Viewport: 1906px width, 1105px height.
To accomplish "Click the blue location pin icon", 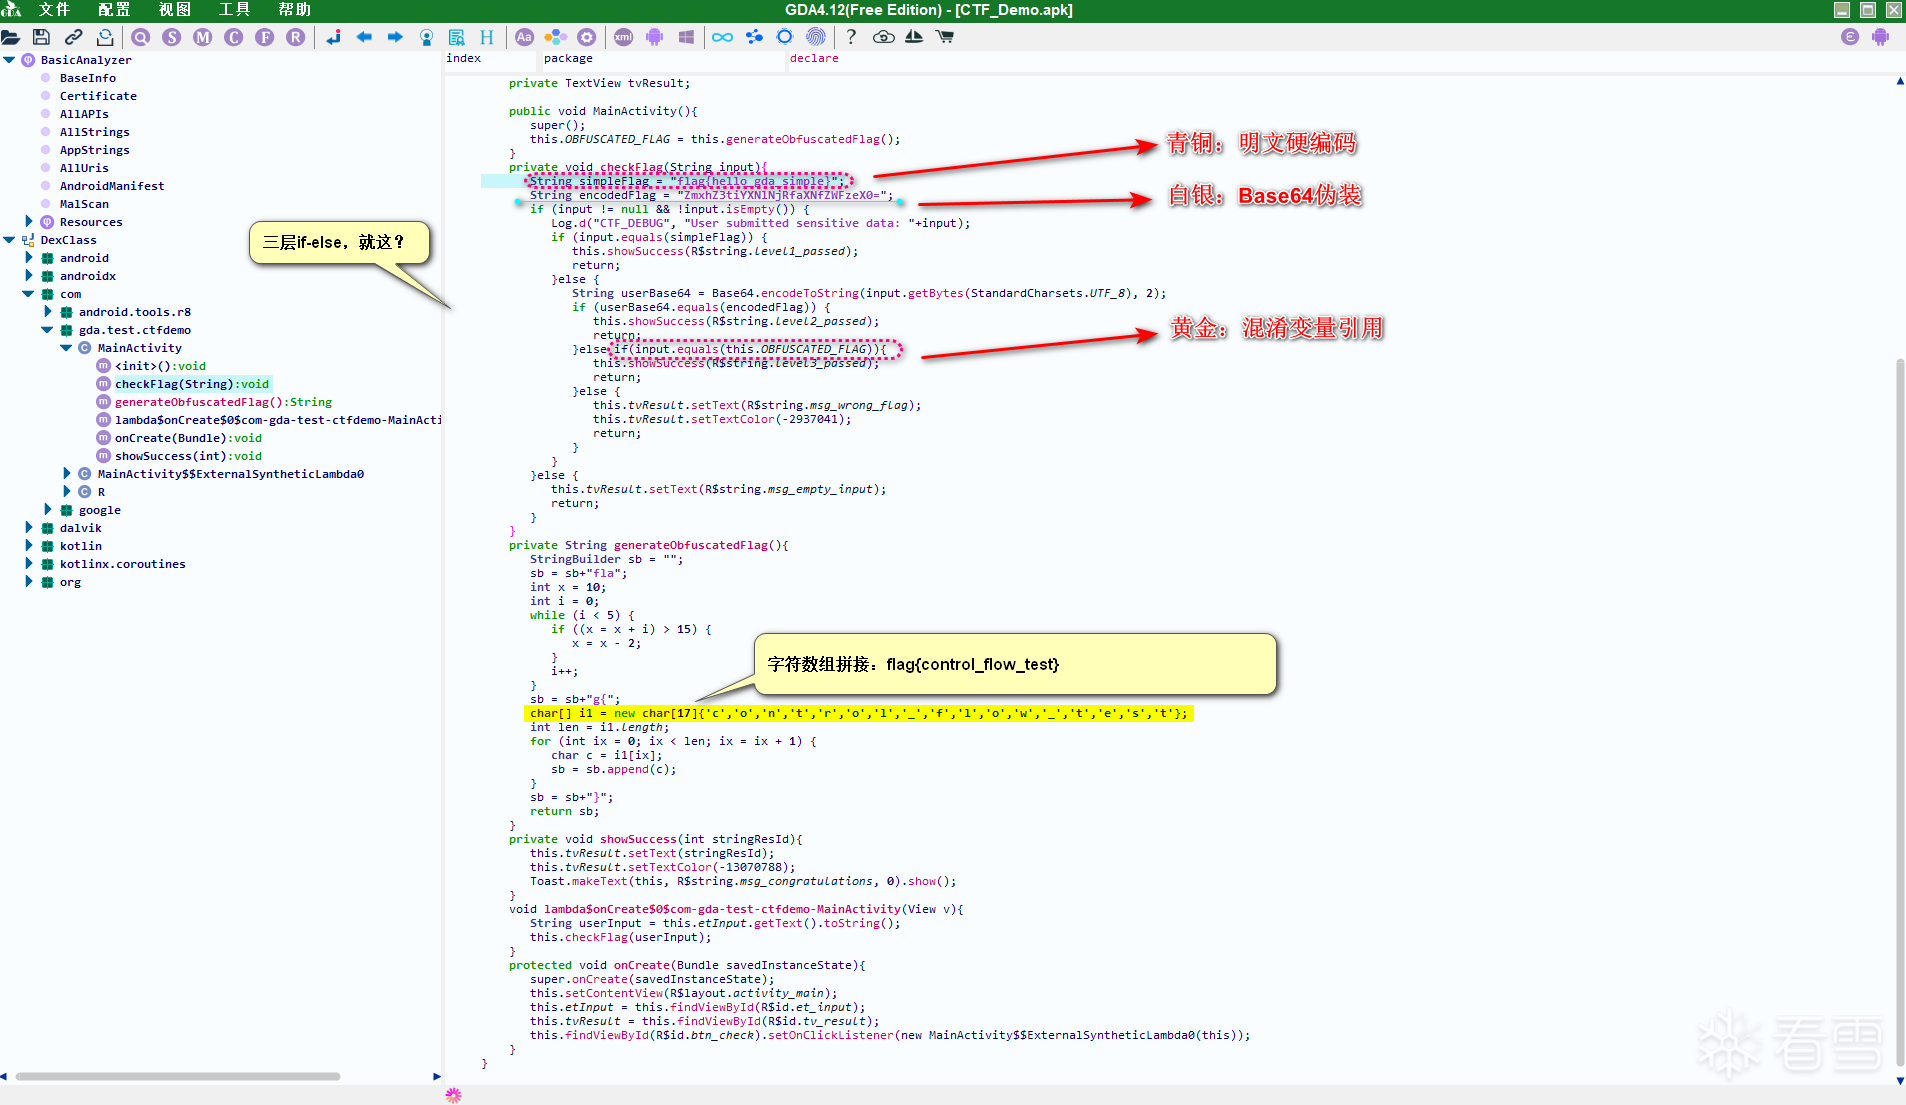I will pos(426,37).
